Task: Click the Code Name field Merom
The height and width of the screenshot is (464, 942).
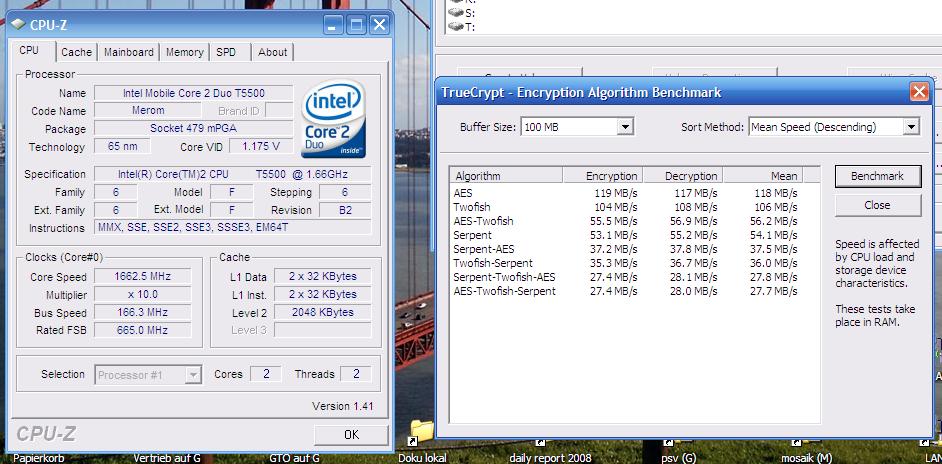Action: pyautogui.click(x=148, y=111)
